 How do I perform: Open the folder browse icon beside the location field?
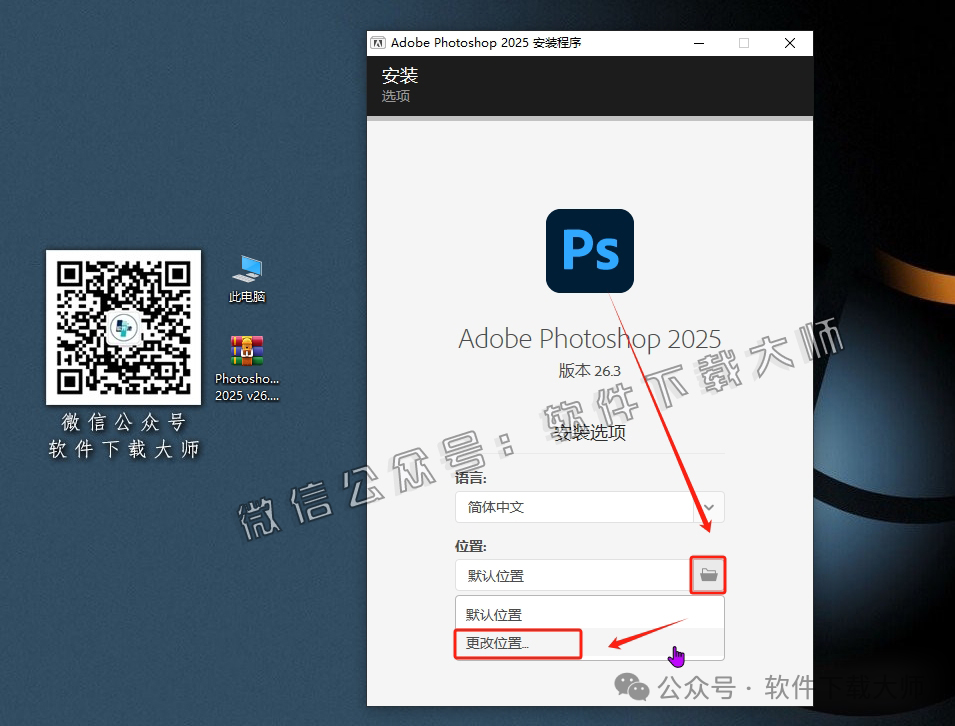[x=708, y=575]
